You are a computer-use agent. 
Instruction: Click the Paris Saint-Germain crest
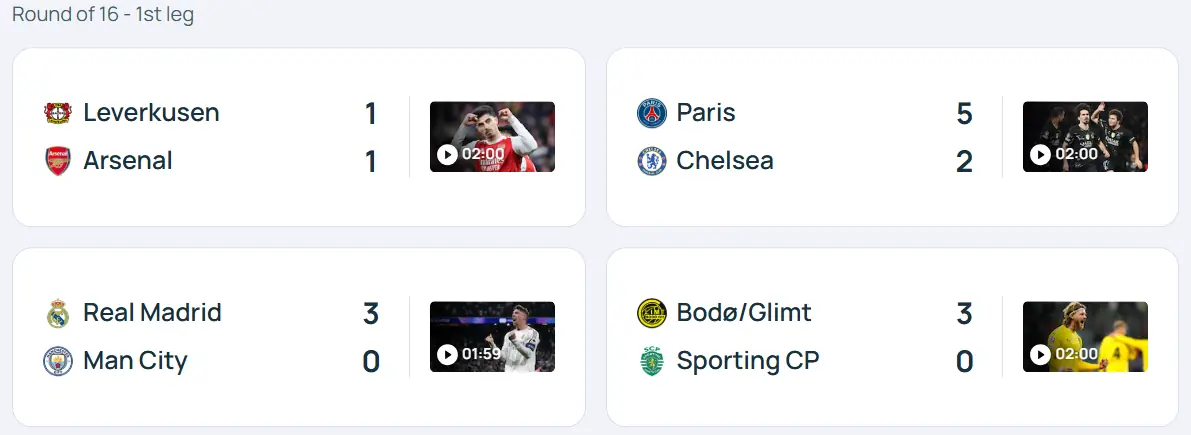[x=651, y=113]
